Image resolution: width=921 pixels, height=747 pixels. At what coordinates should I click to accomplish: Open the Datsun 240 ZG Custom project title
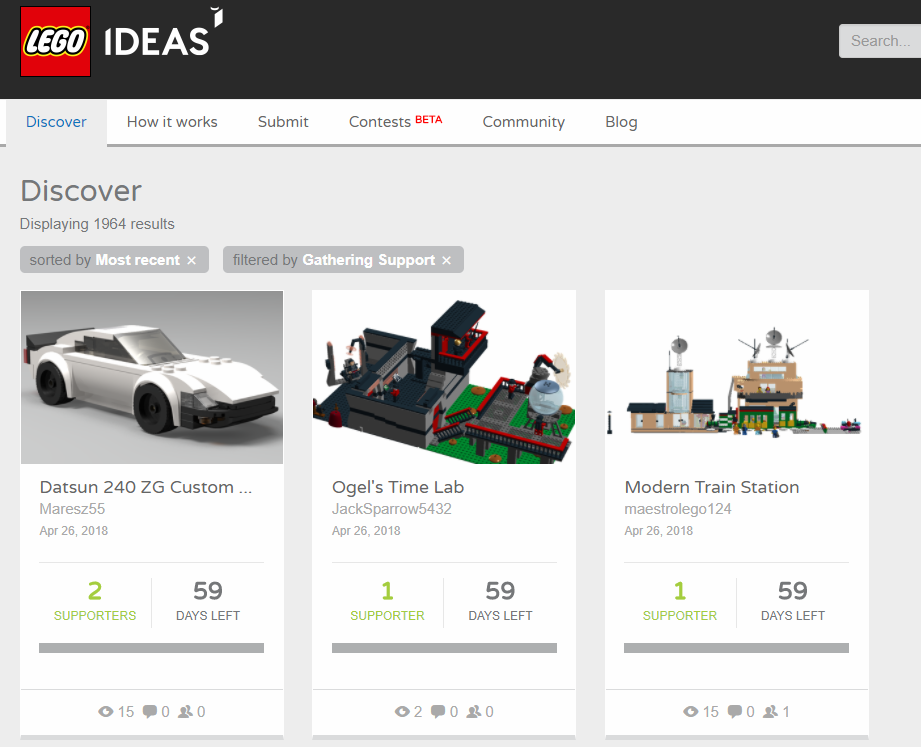click(146, 487)
